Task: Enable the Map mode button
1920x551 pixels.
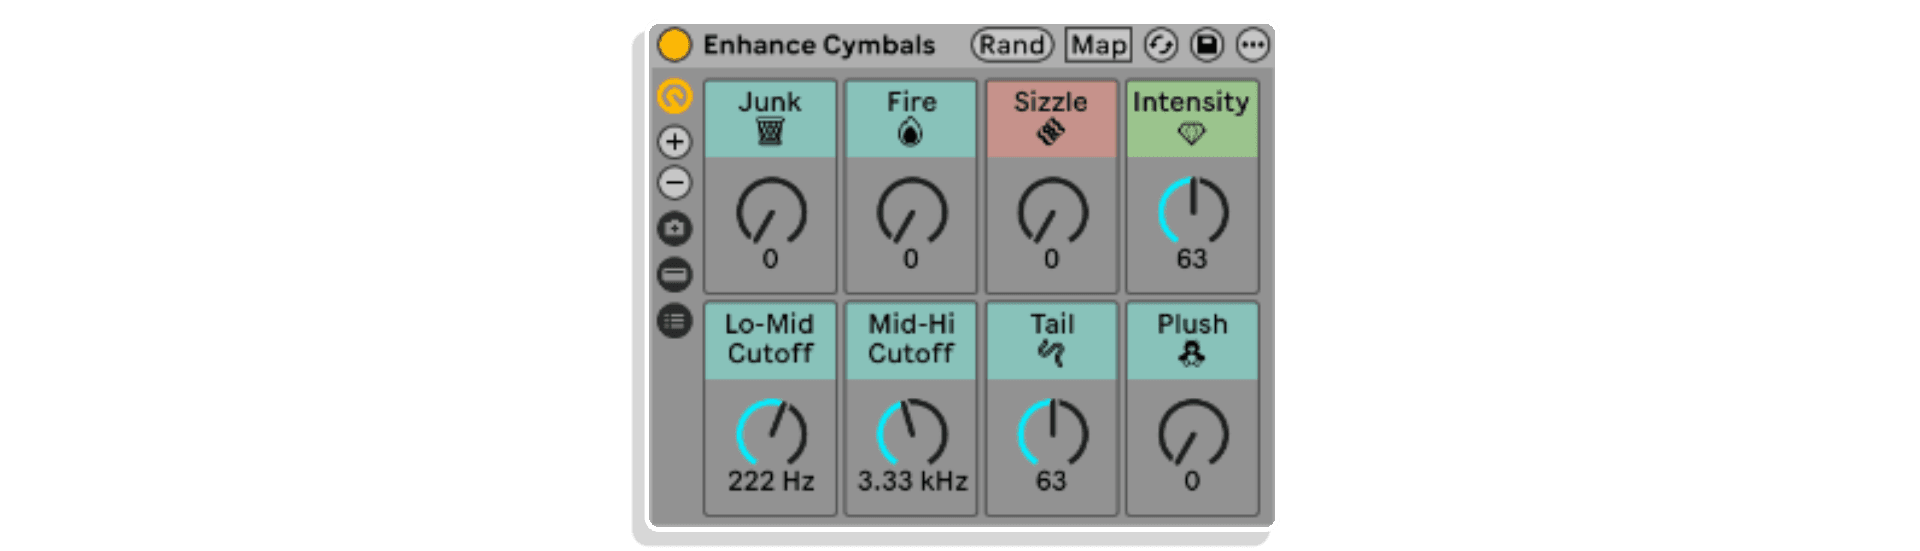Action: pos(1098,45)
